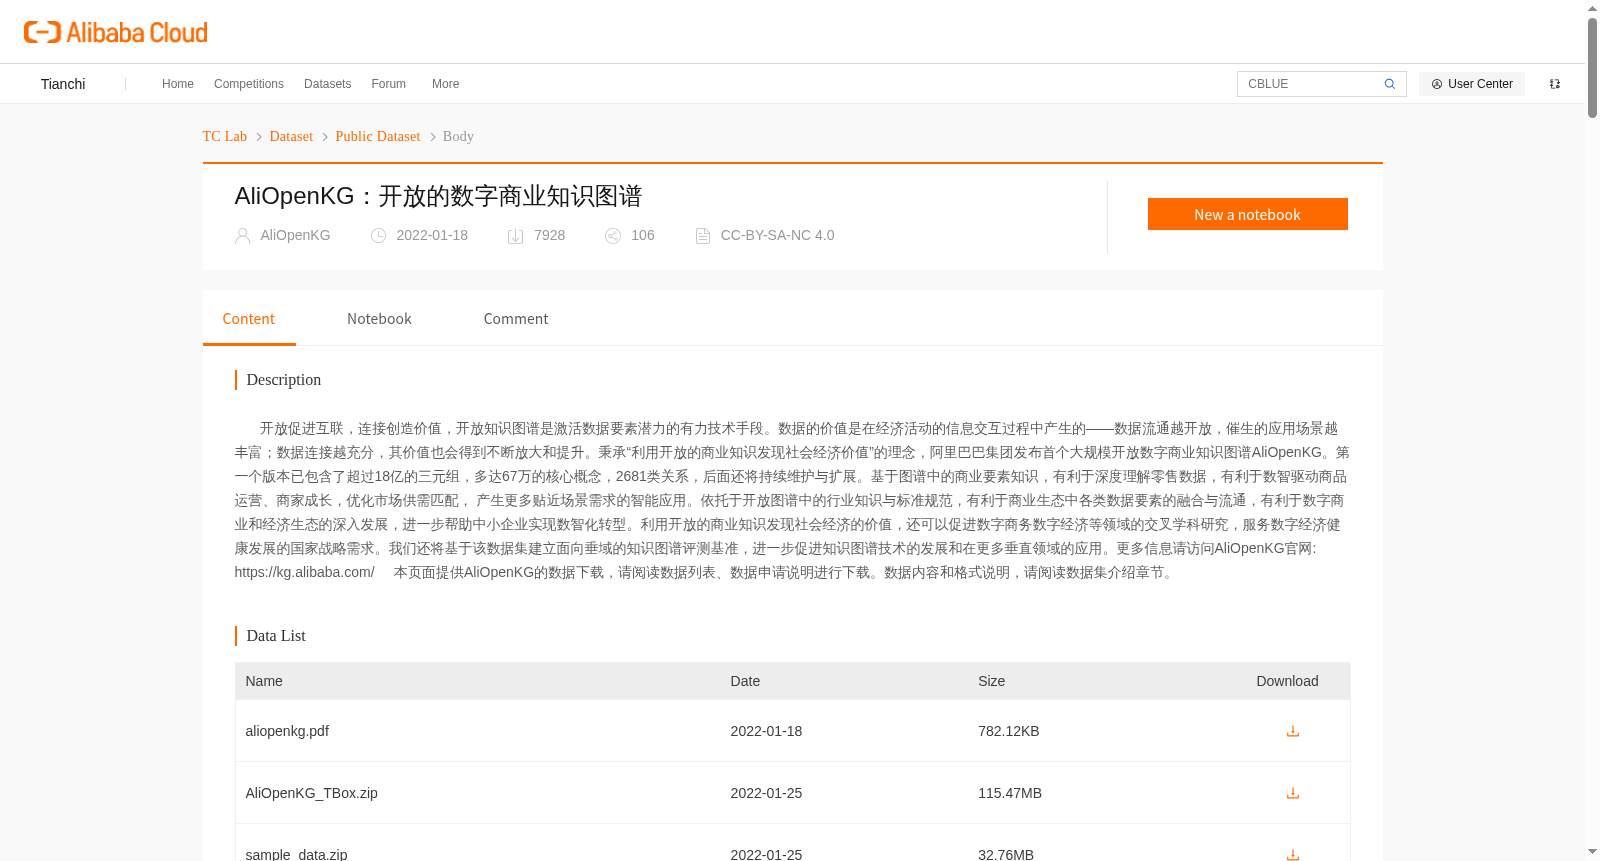Click the https://kg.alibaba.com/ URL text
Screen dimensions: 1600x861
305,572
